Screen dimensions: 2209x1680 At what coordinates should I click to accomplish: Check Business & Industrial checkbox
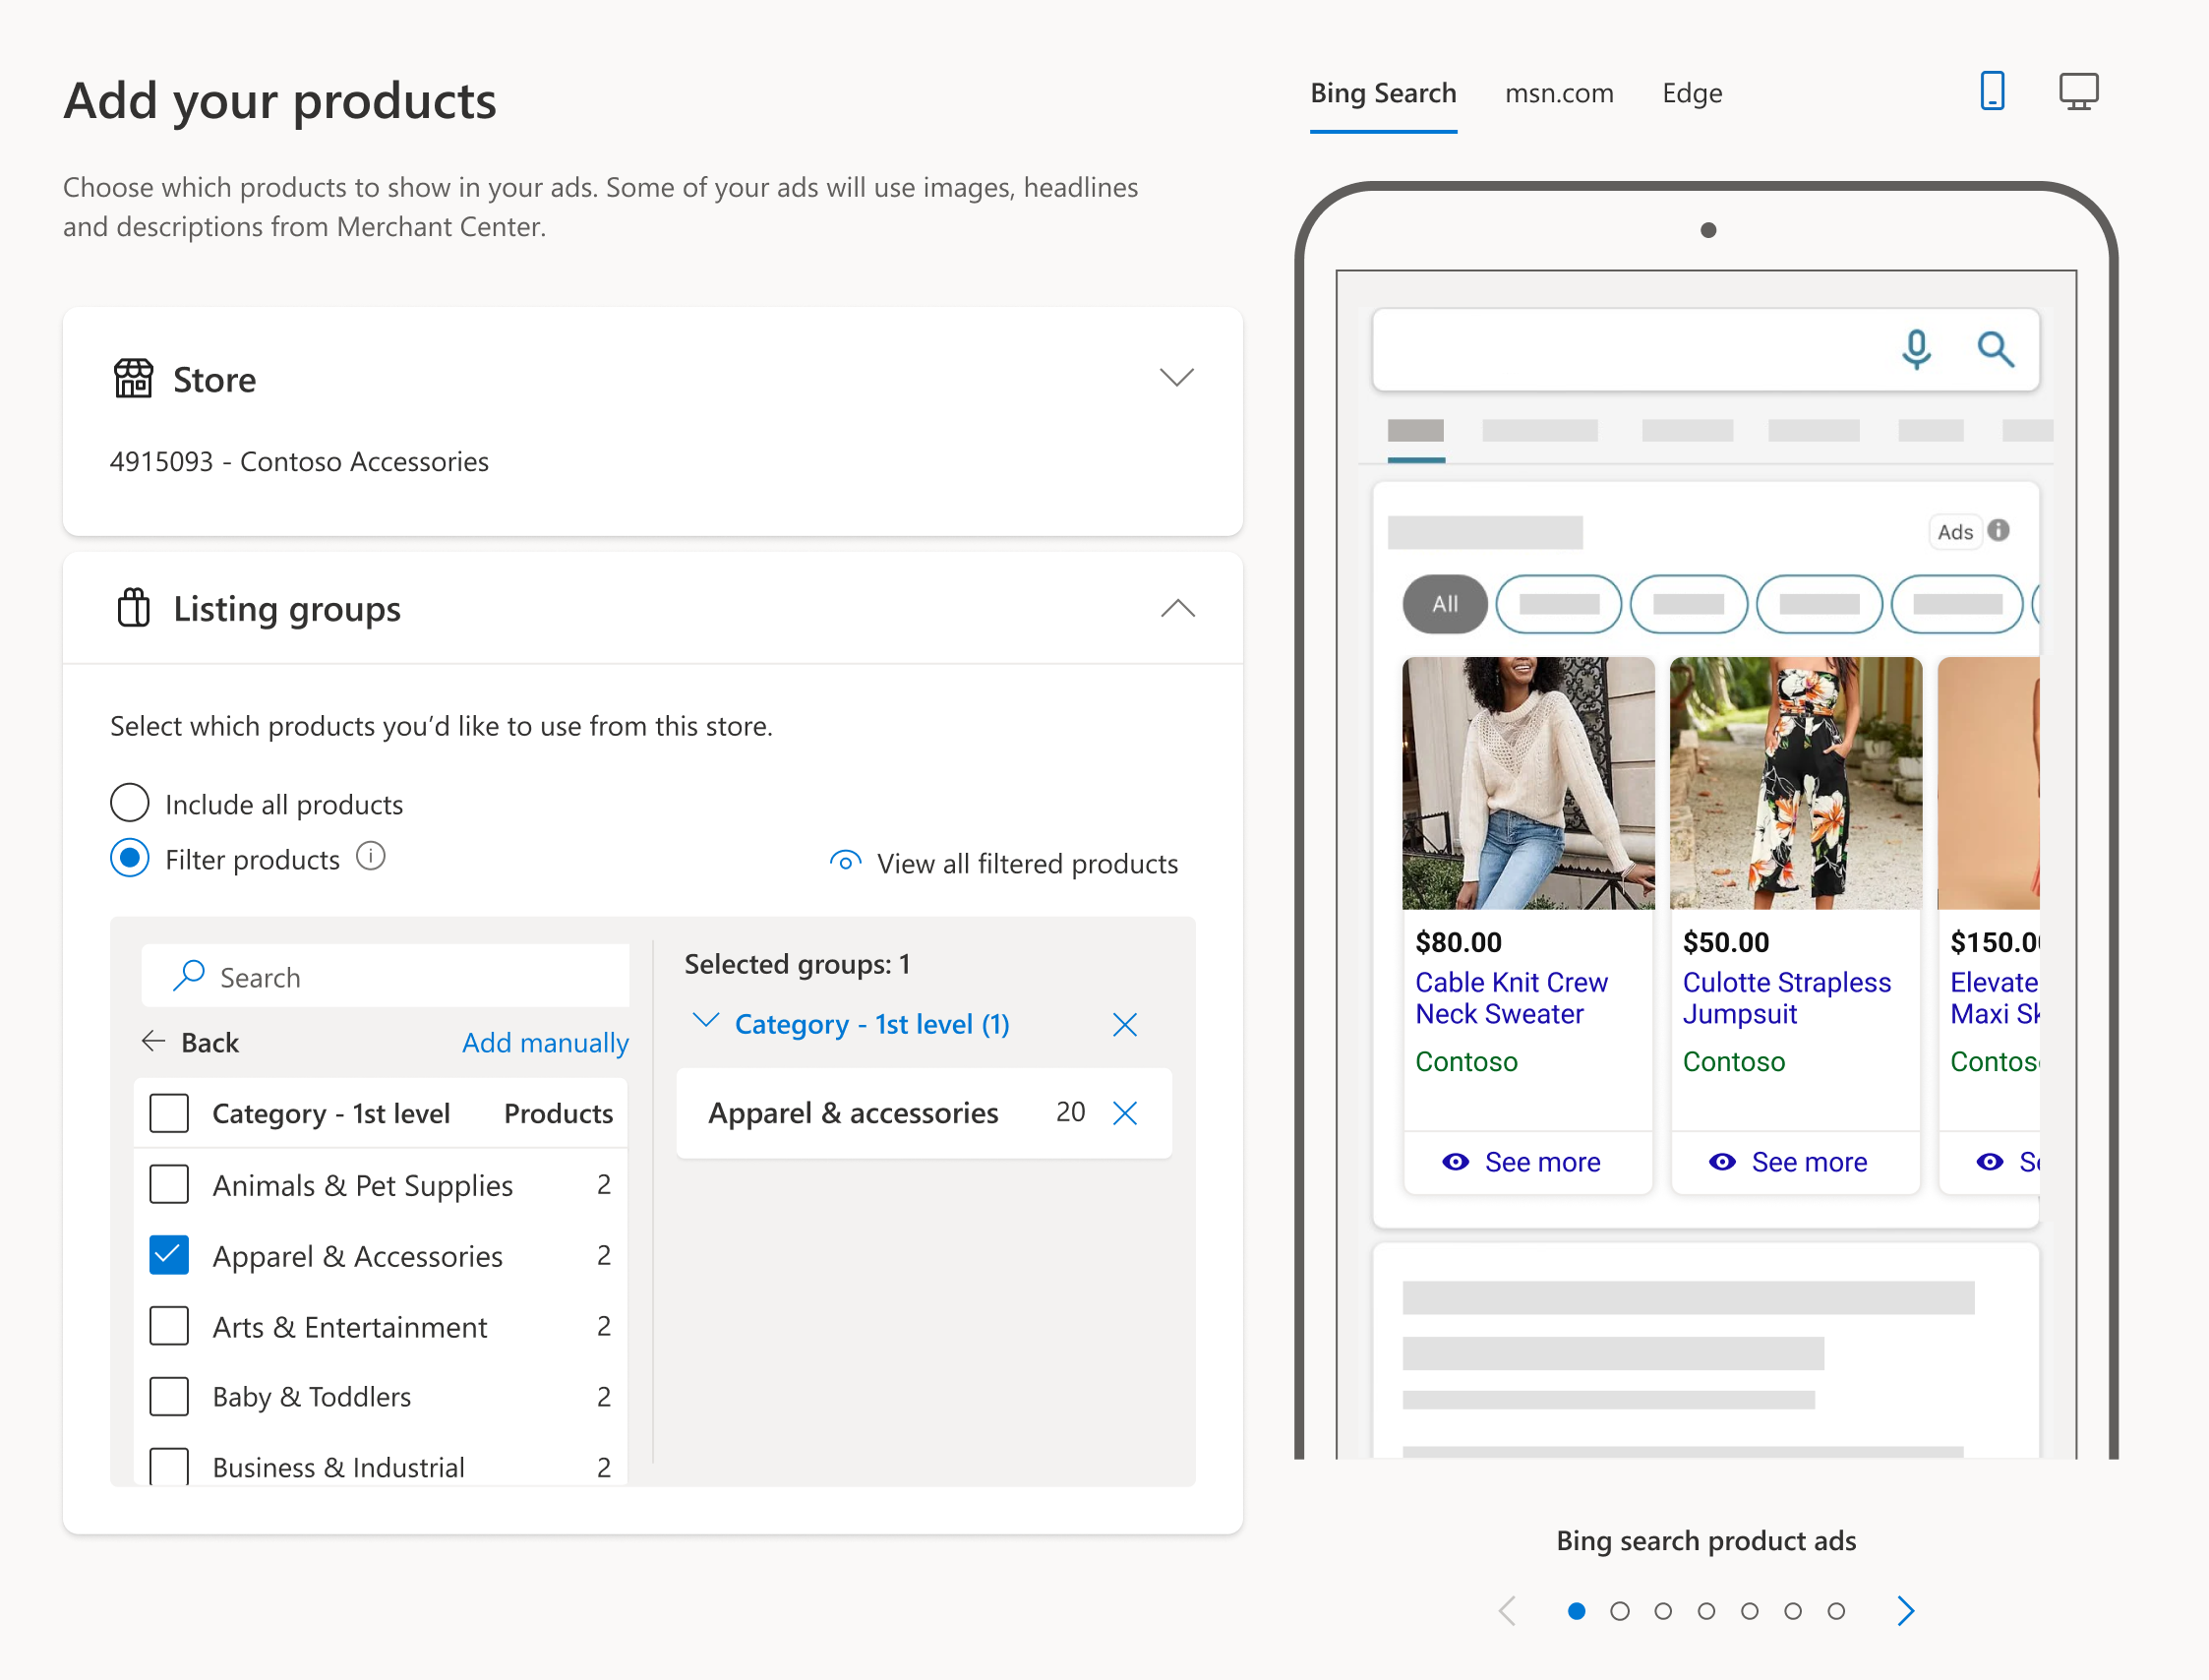169,1466
